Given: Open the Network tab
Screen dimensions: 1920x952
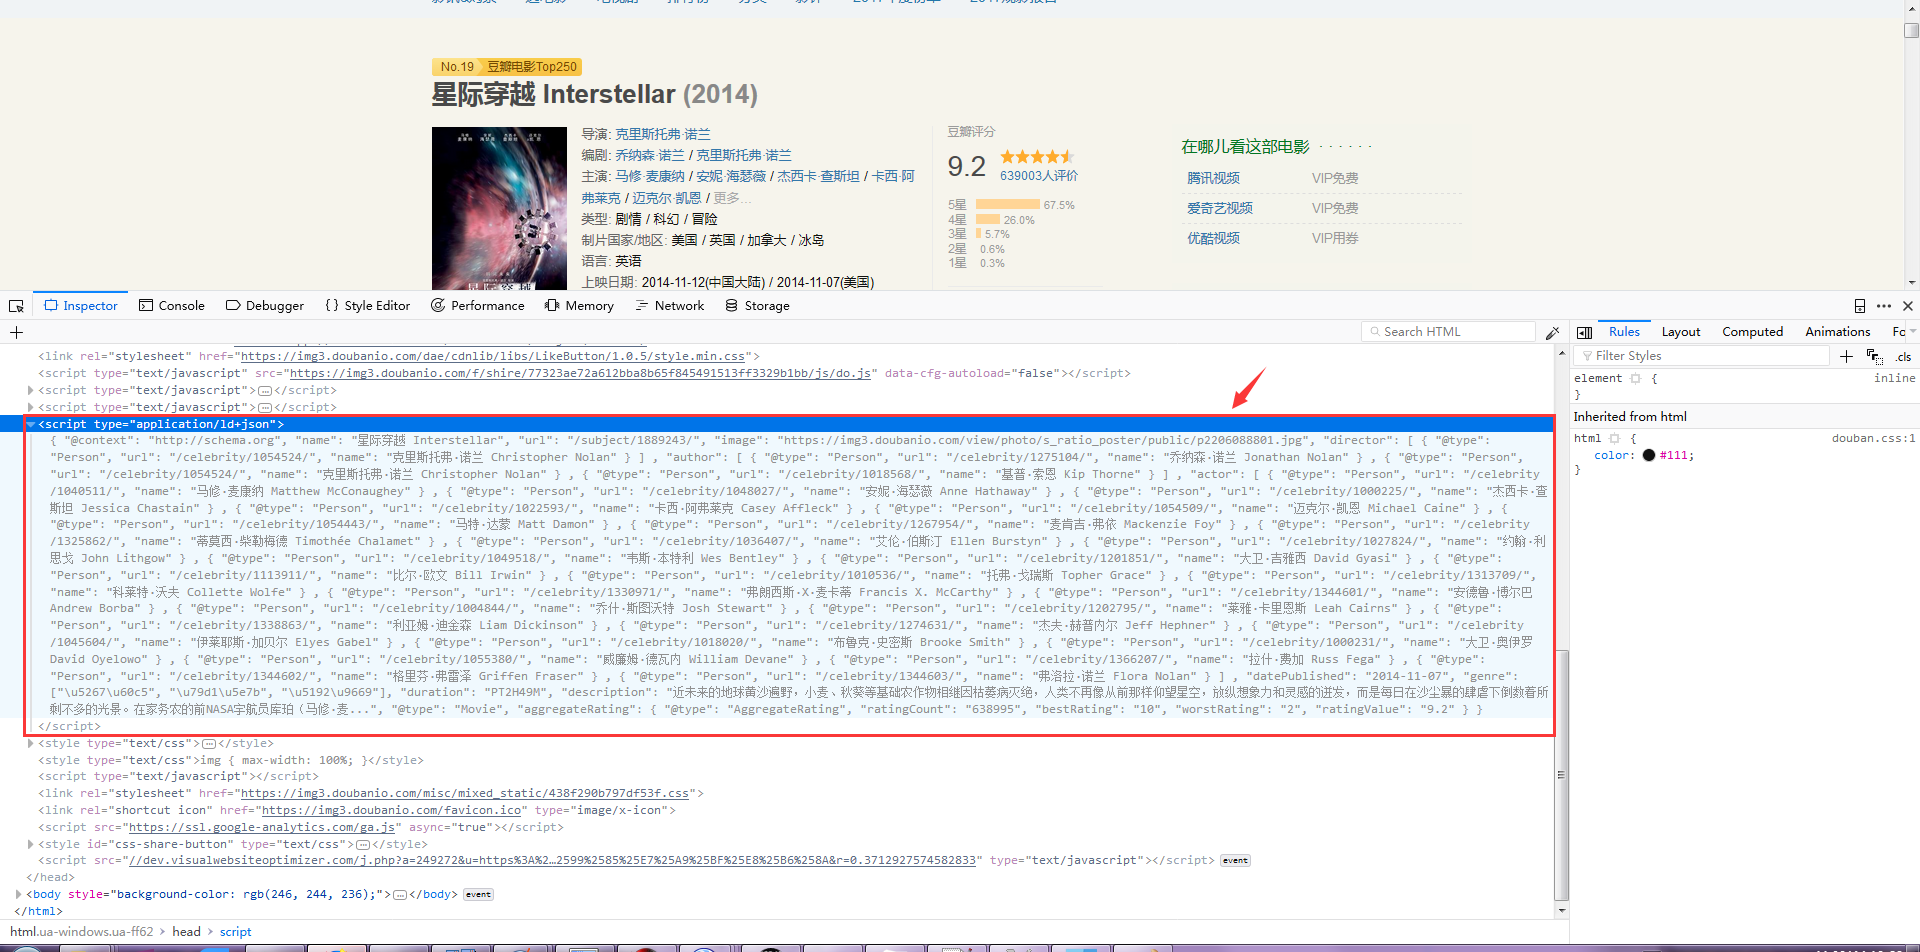Looking at the screenshot, I should click(x=669, y=306).
